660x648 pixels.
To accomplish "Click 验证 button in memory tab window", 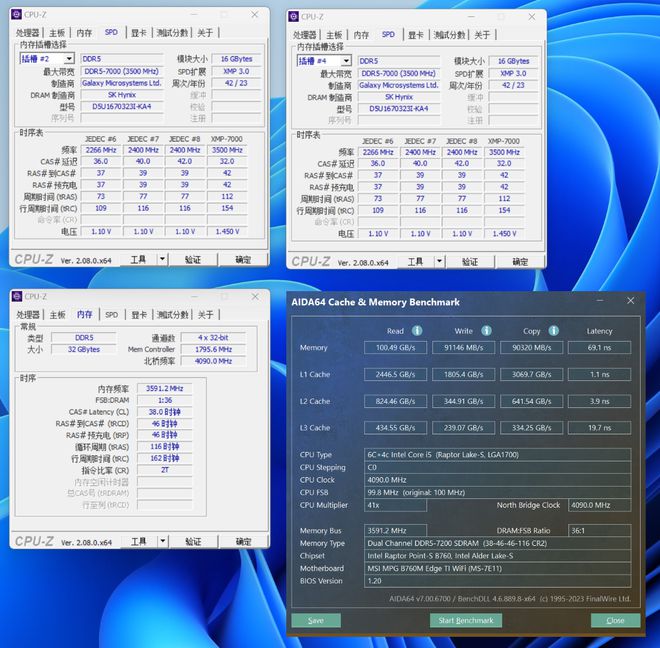I will 193,541.
